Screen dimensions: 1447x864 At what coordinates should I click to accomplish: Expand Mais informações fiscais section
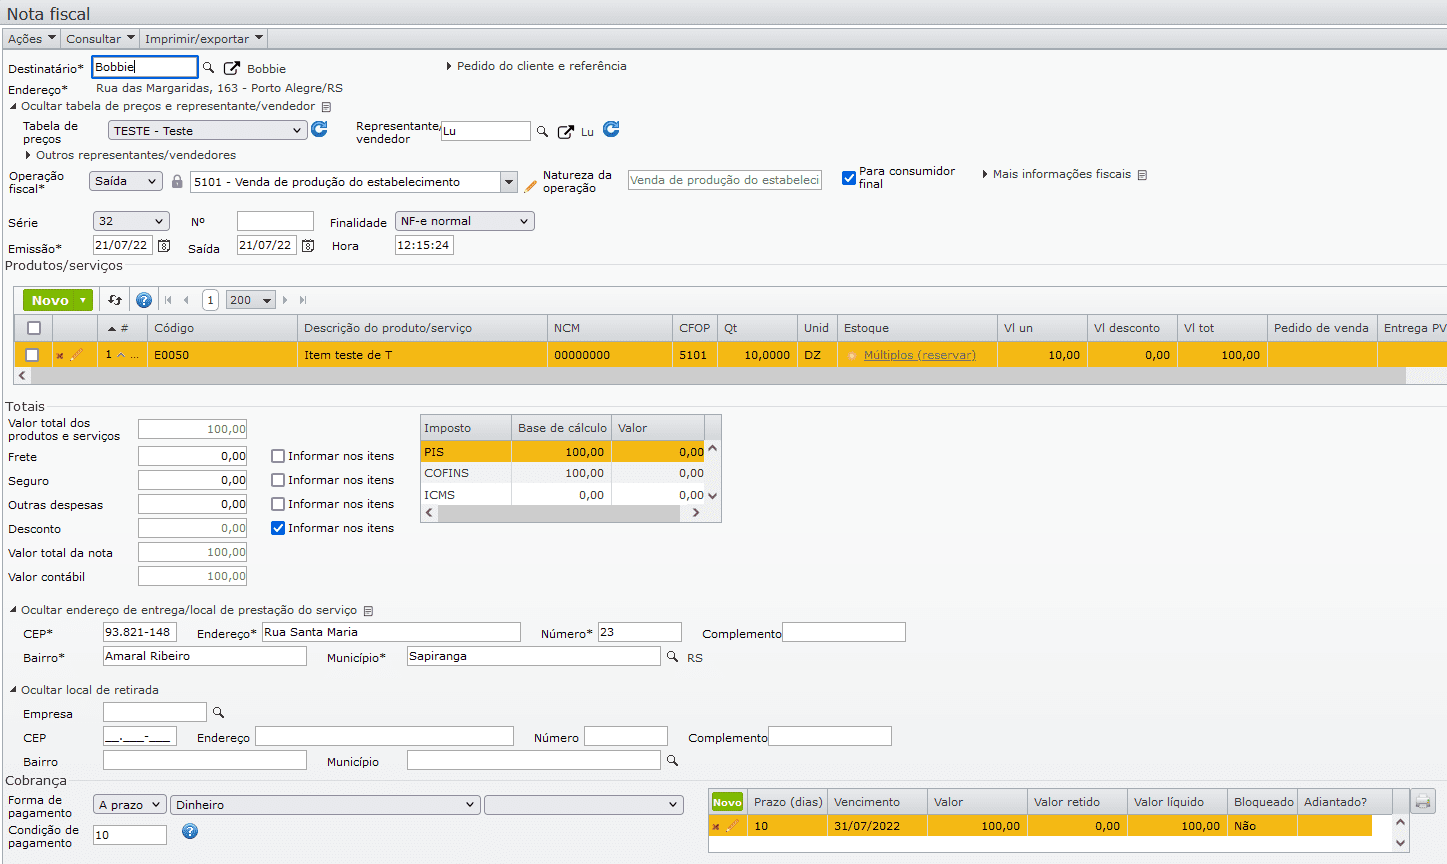coord(1061,174)
